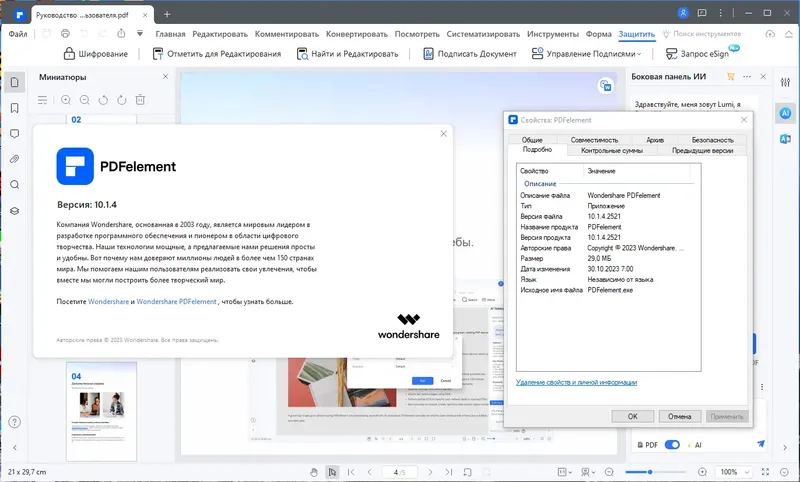Delete page using the trash icon
This screenshot has width=800, height=482.
[140, 100]
